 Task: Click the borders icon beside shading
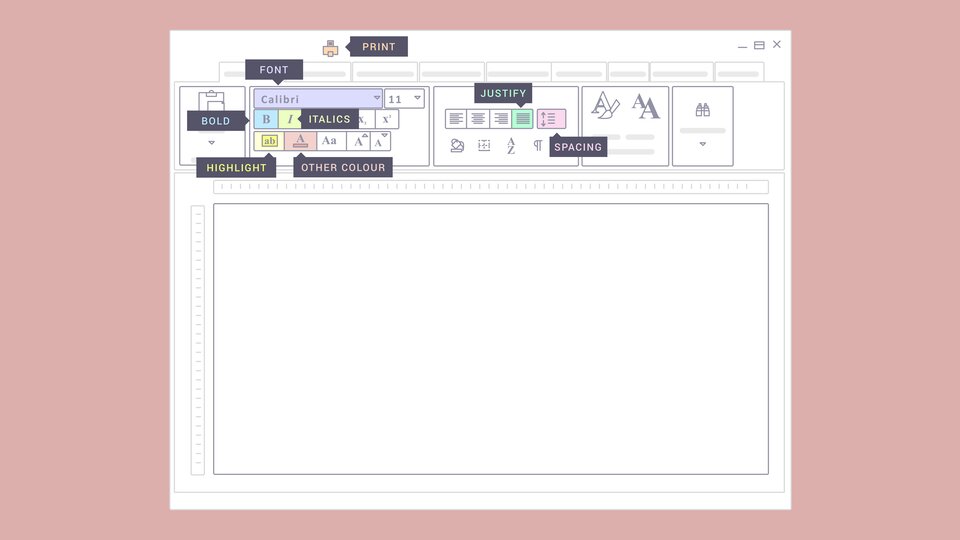click(x=484, y=145)
